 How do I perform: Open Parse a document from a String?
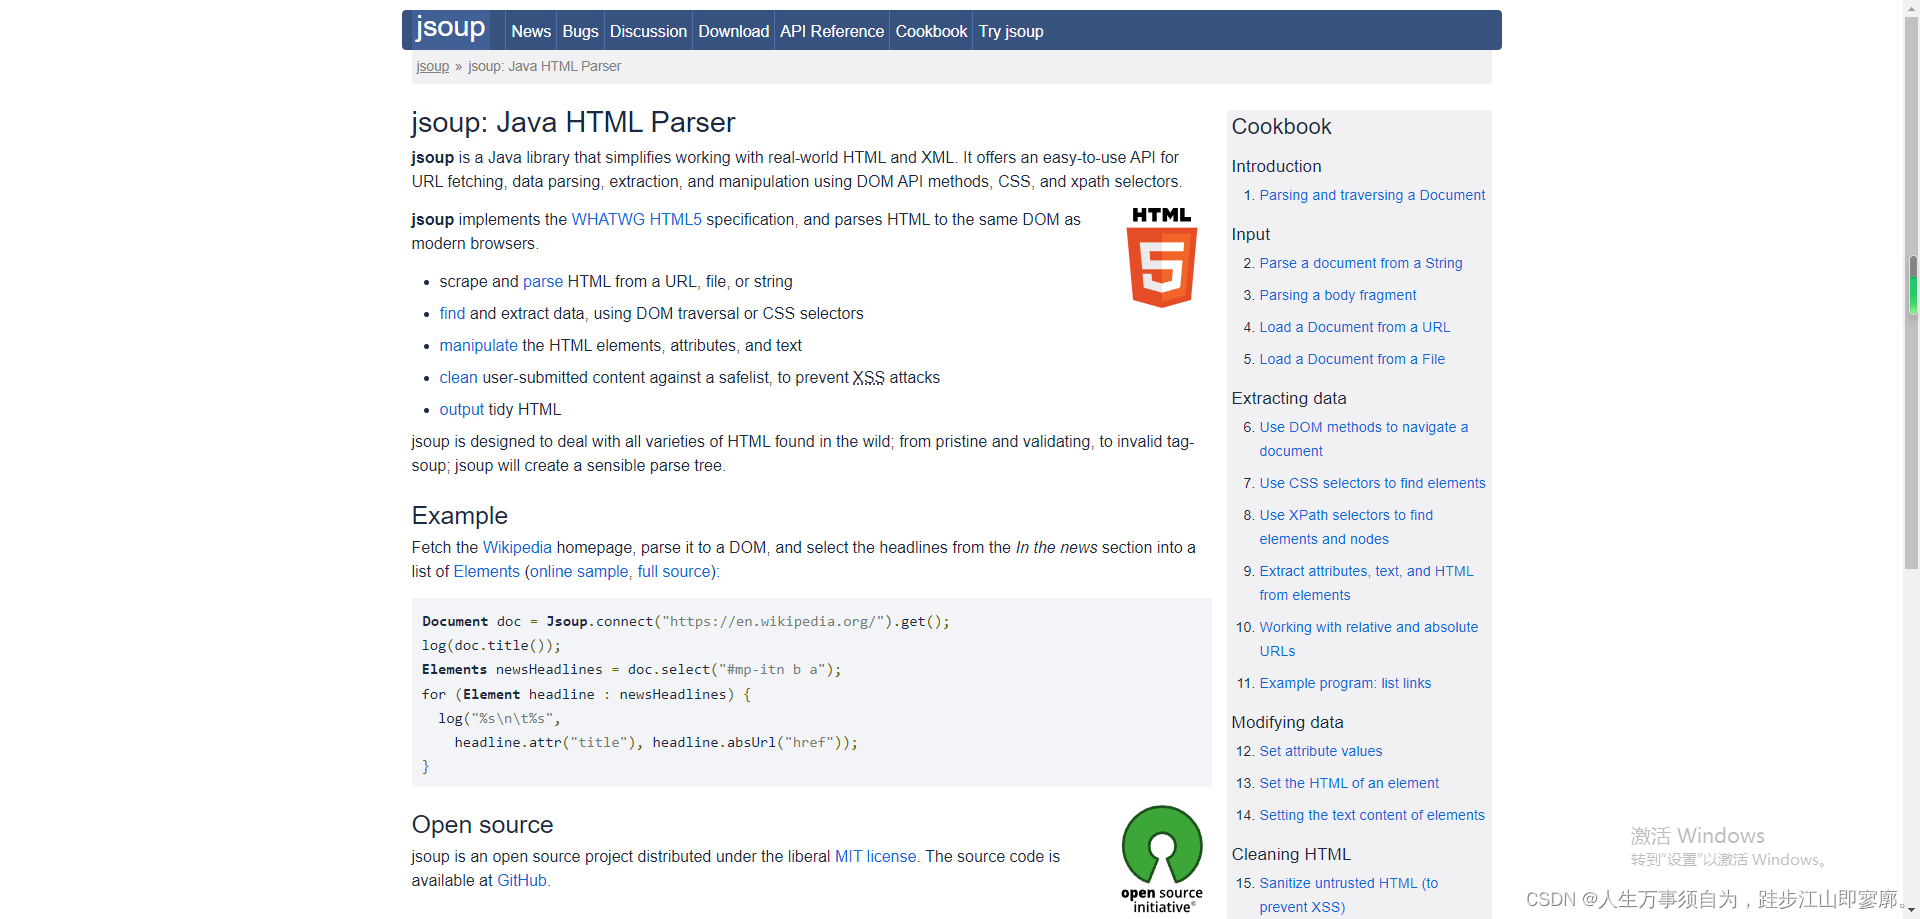coord(1360,263)
